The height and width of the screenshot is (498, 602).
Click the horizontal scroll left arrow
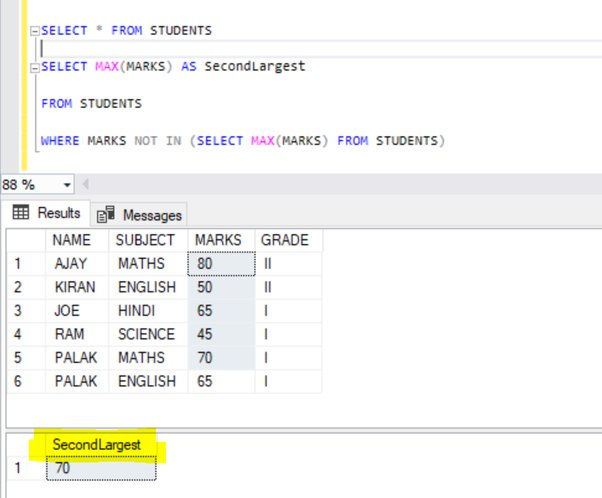point(86,184)
